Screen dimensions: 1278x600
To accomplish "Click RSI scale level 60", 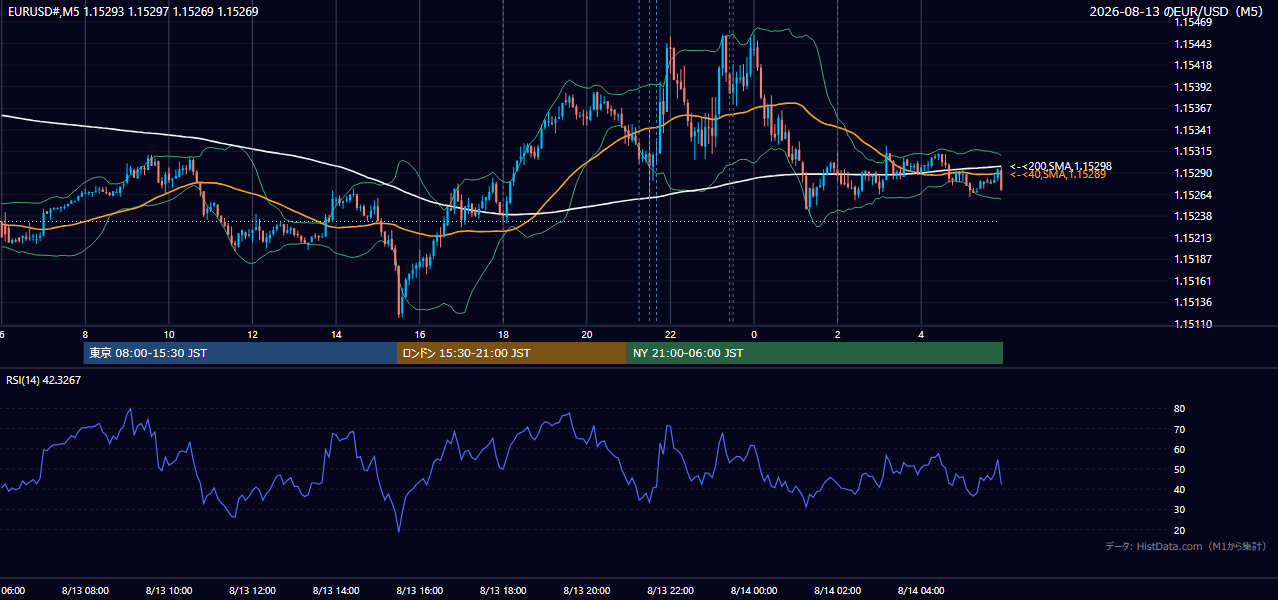I will click(1179, 449).
